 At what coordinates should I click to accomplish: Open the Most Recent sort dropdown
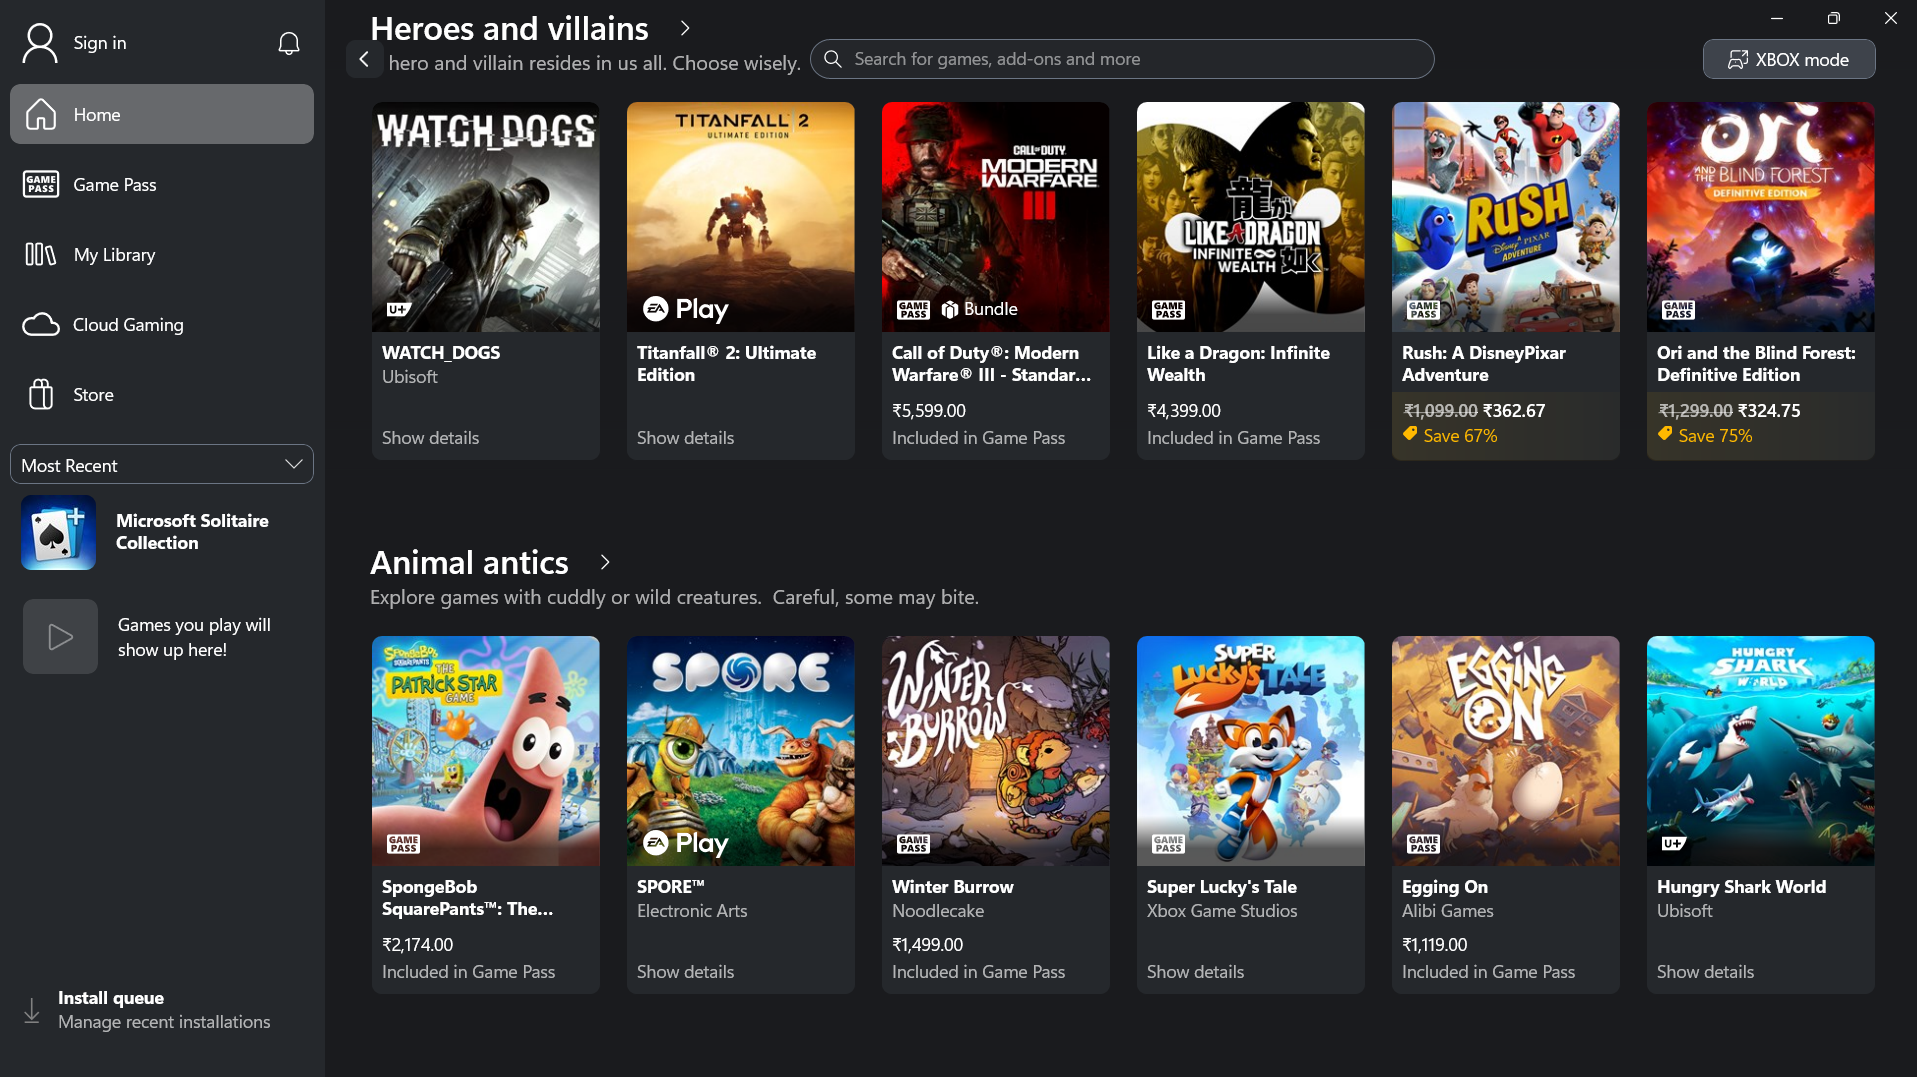point(162,465)
